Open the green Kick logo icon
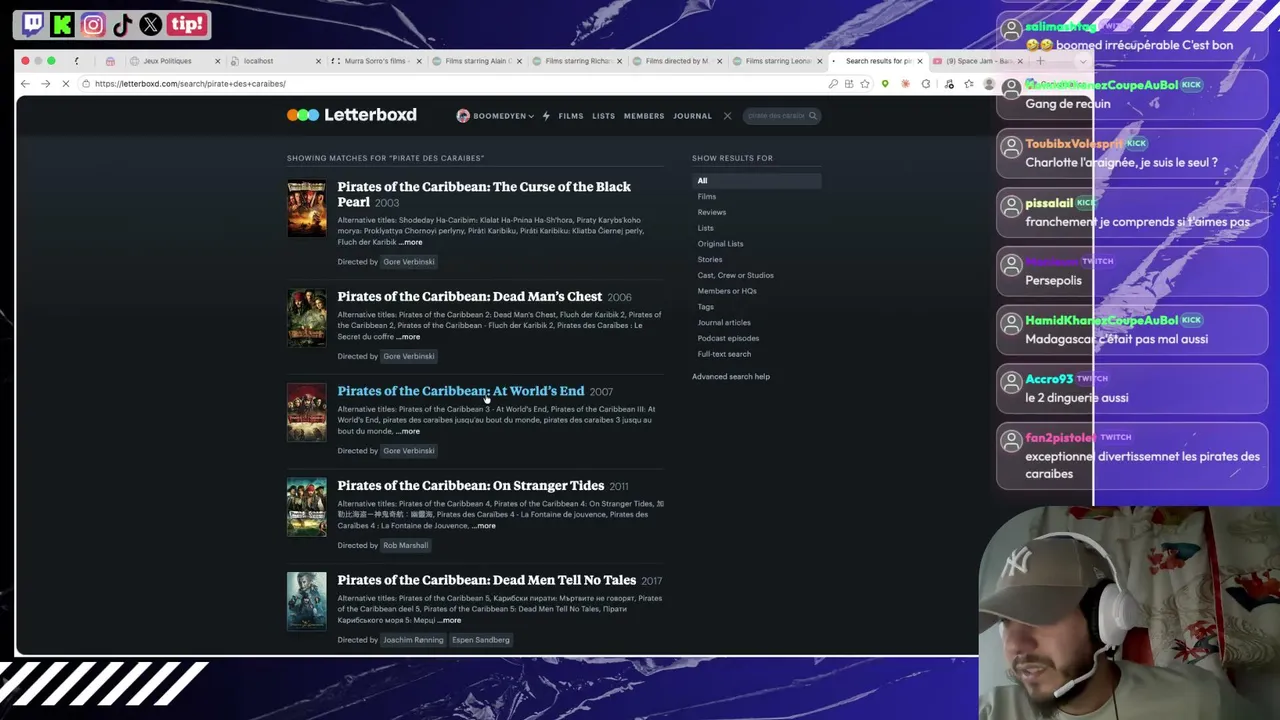This screenshot has height=720, width=1280. pos(63,24)
